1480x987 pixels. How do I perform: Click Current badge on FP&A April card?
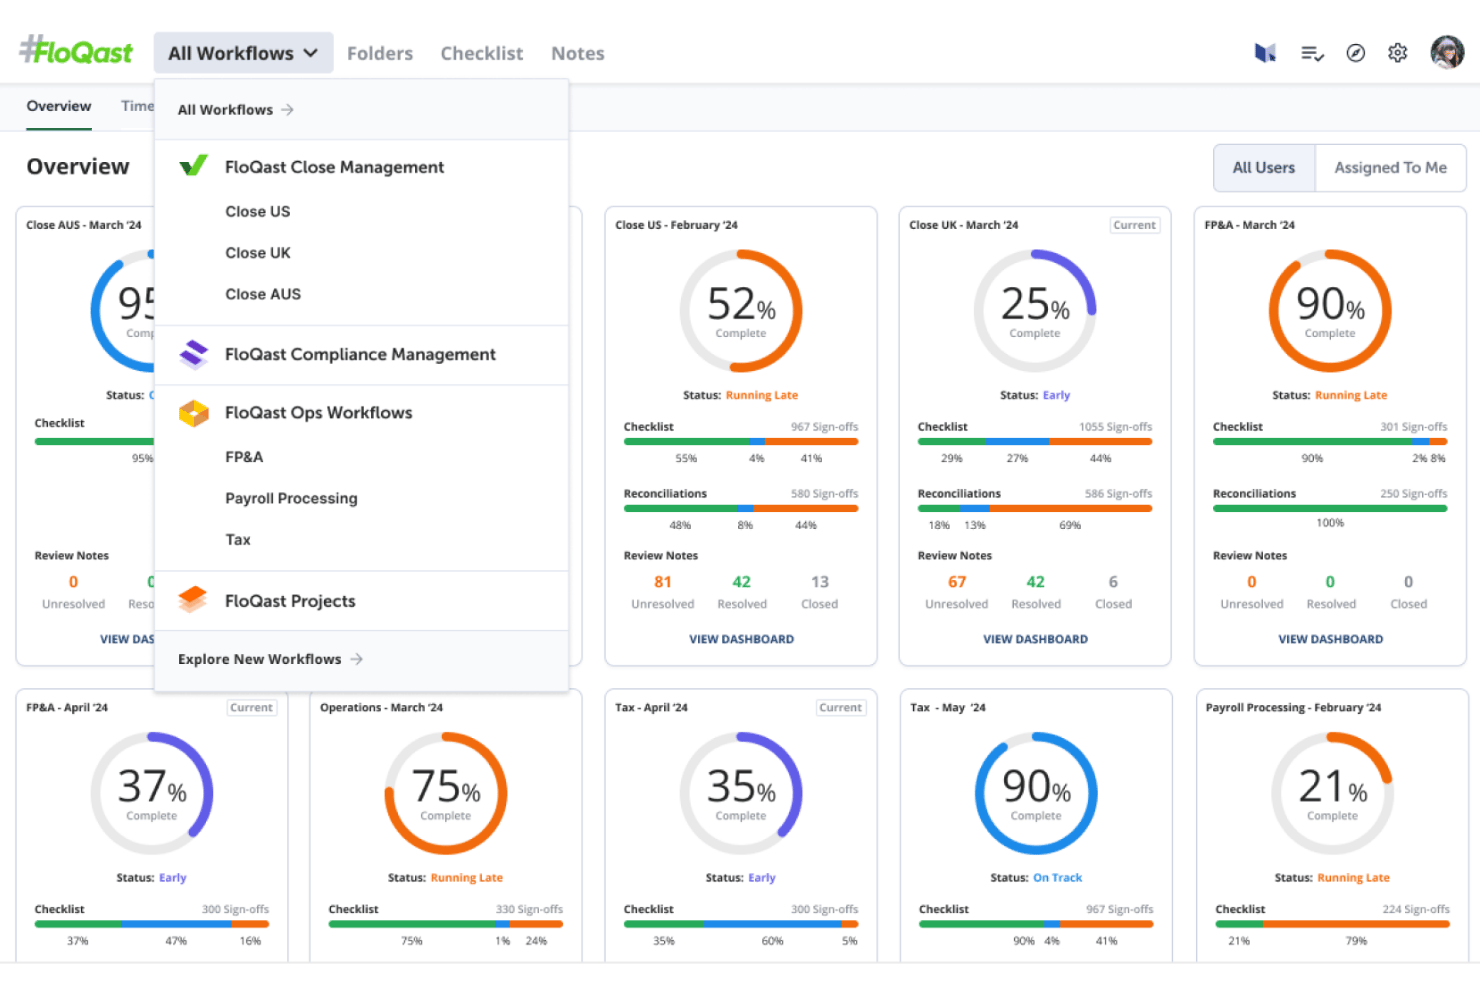[x=251, y=707]
